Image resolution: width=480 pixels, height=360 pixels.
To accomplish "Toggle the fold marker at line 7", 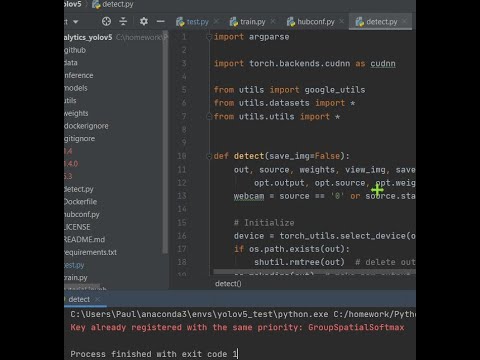I will click(209, 117).
